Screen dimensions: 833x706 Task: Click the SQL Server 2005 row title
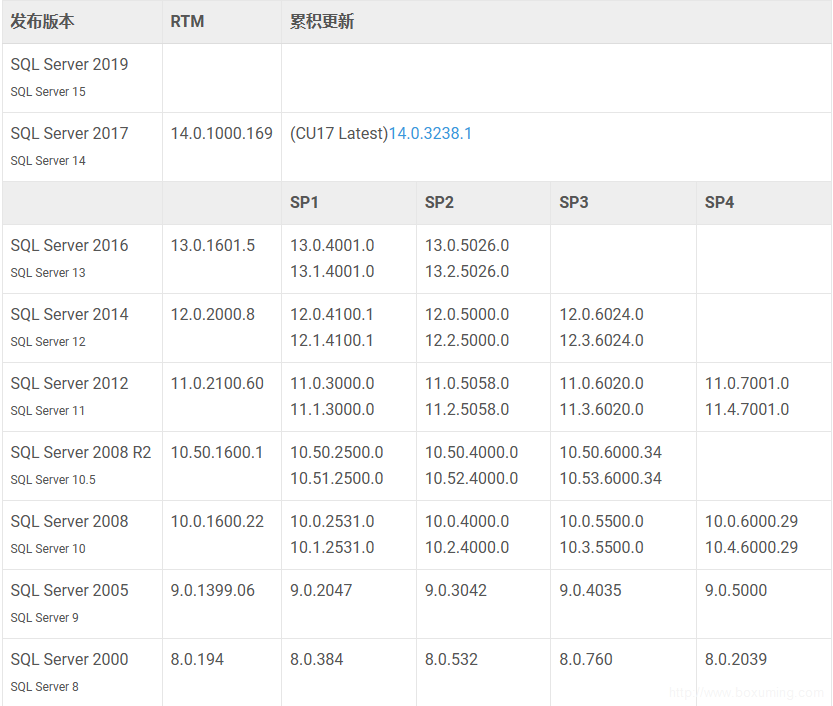tap(70, 591)
